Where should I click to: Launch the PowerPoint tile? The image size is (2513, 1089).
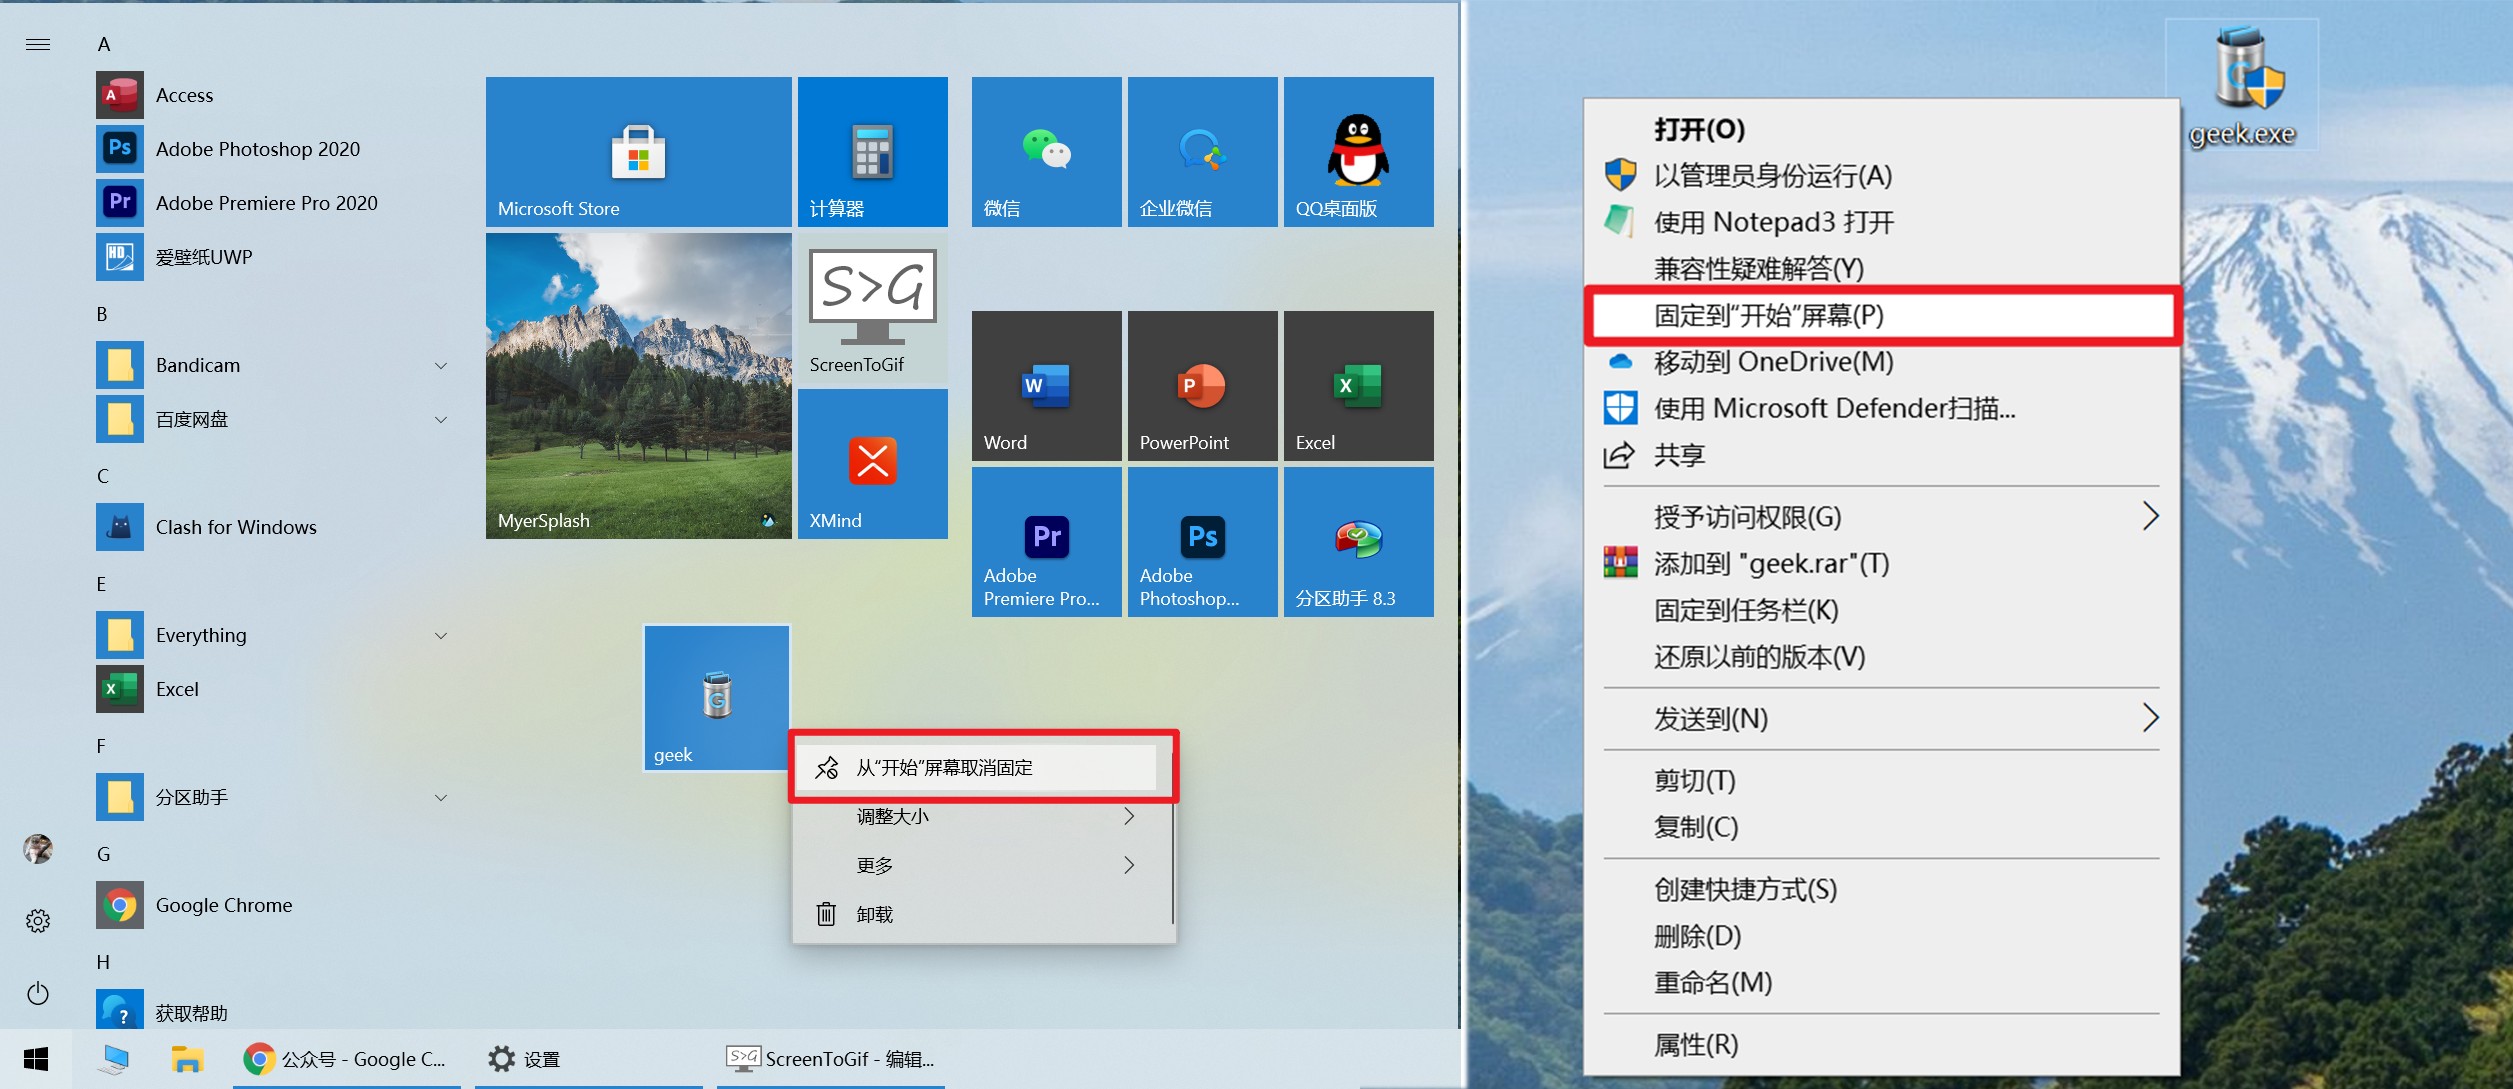1202,386
